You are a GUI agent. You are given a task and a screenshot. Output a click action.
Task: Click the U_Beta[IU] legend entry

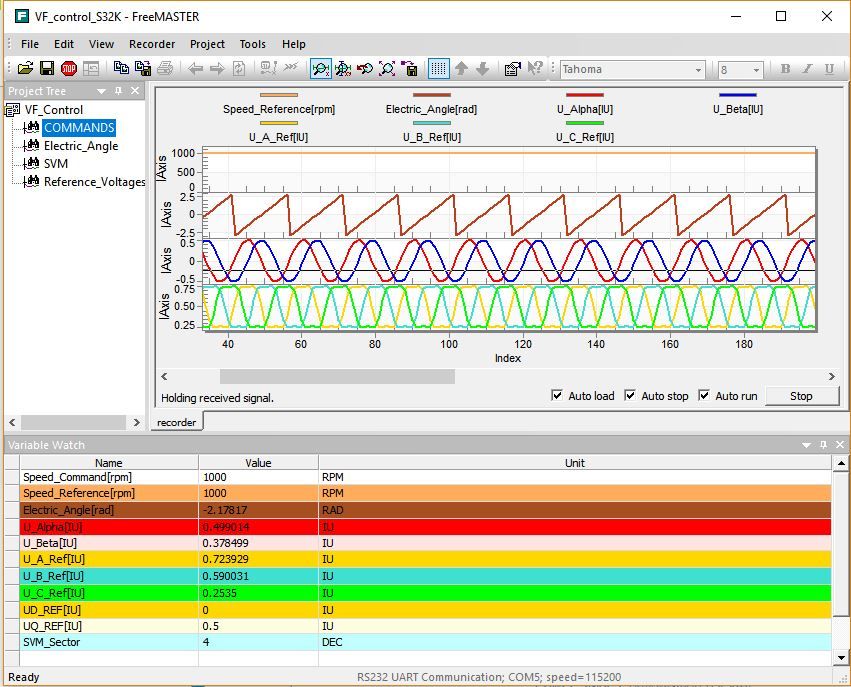pyautogui.click(x=738, y=104)
